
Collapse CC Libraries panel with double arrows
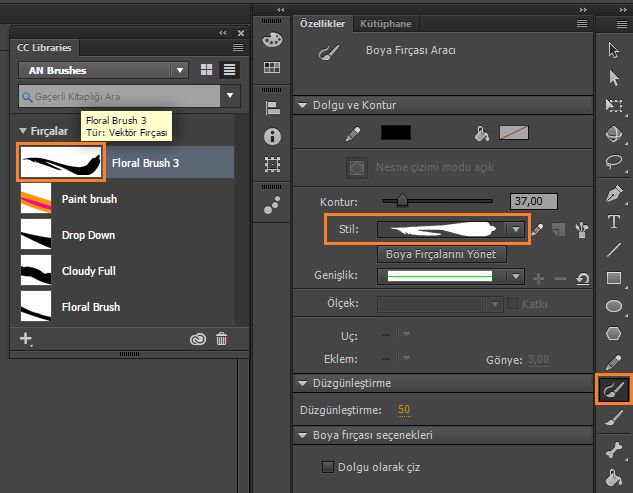click(x=223, y=33)
